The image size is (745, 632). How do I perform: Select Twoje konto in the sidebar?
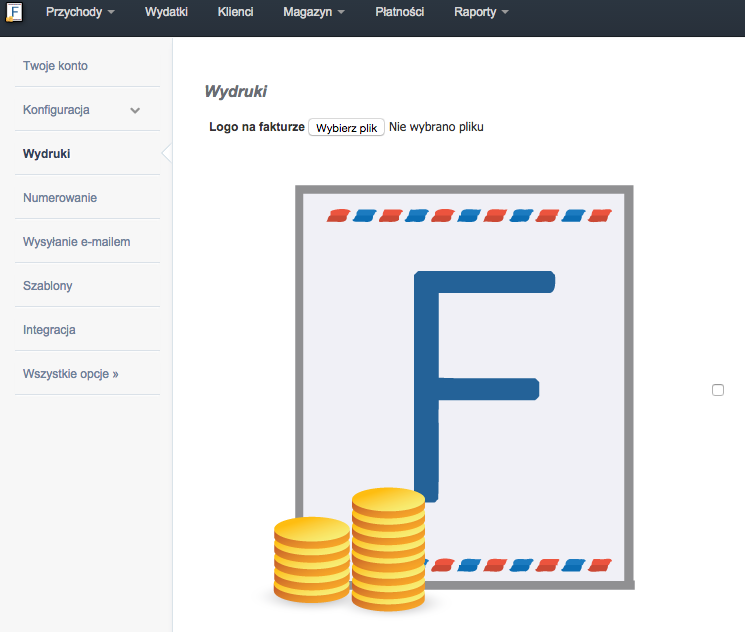tap(55, 66)
